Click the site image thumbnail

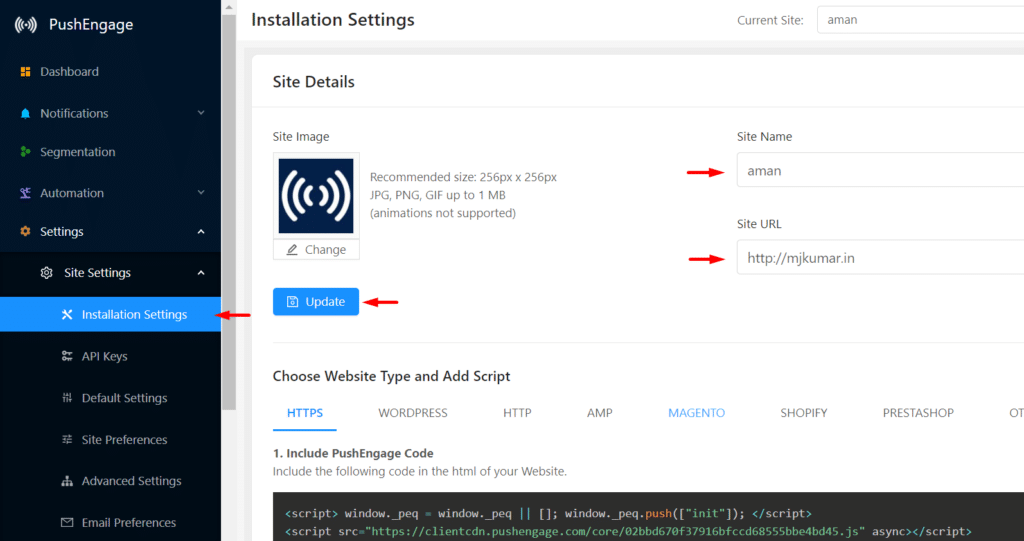tap(316, 196)
